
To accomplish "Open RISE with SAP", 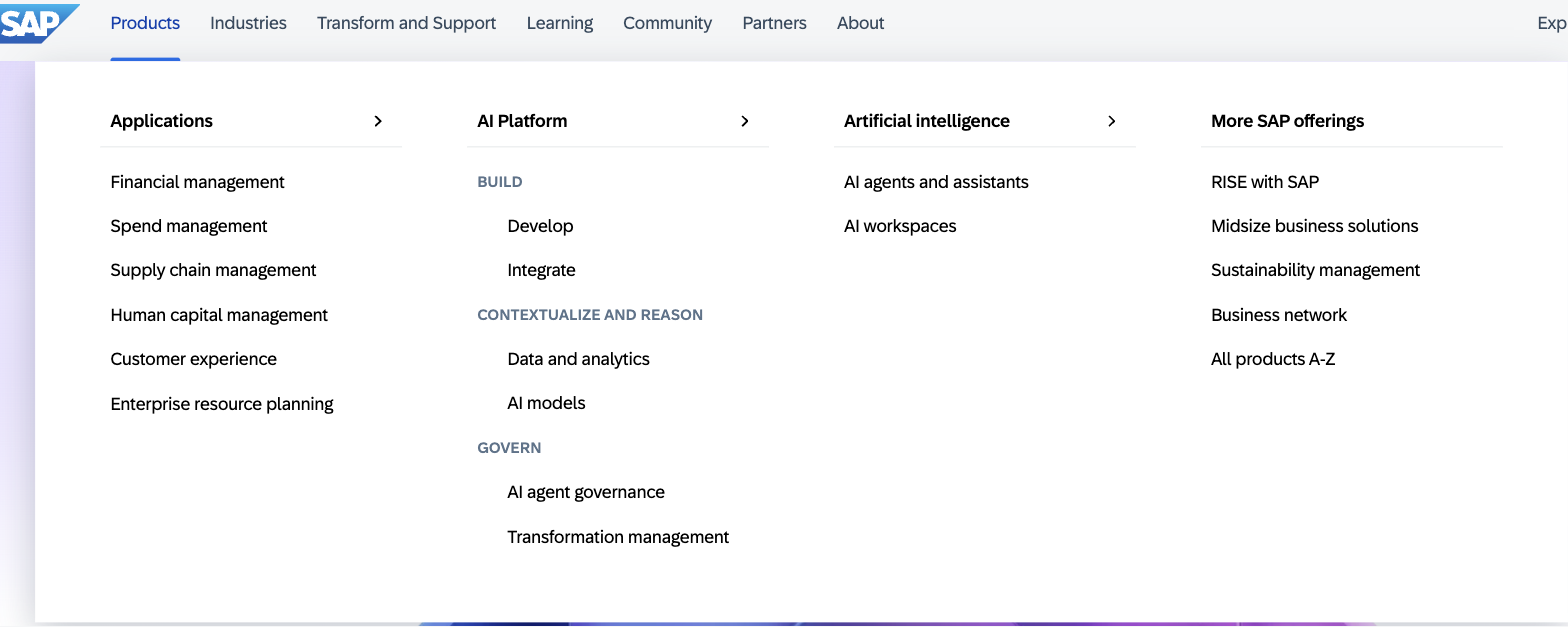I will coord(1265,182).
